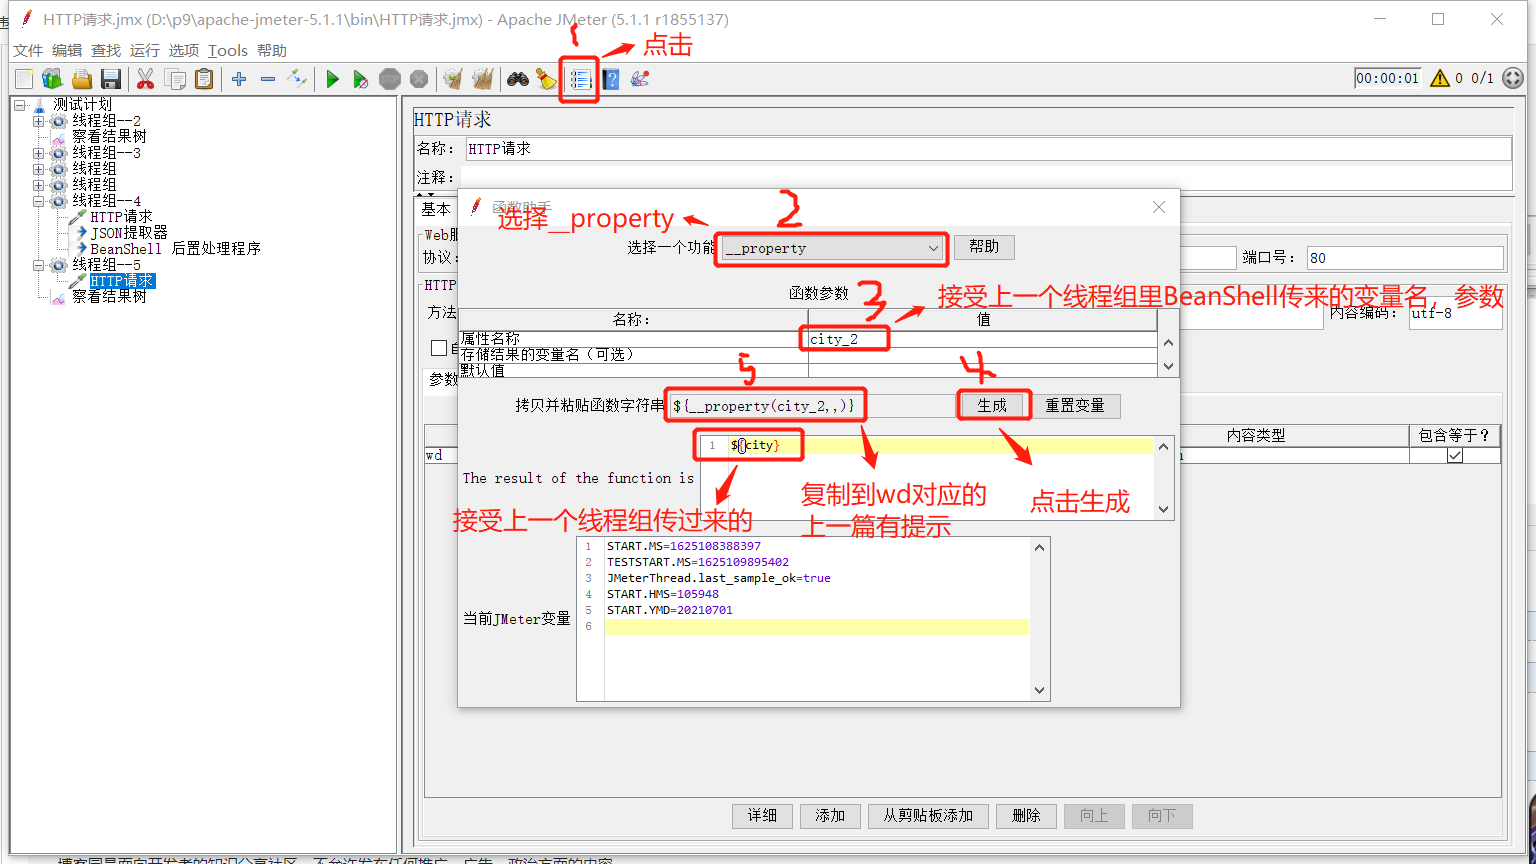Save the test plan with floppy icon
This screenshot has width=1536, height=864.
[x=111, y=79]
